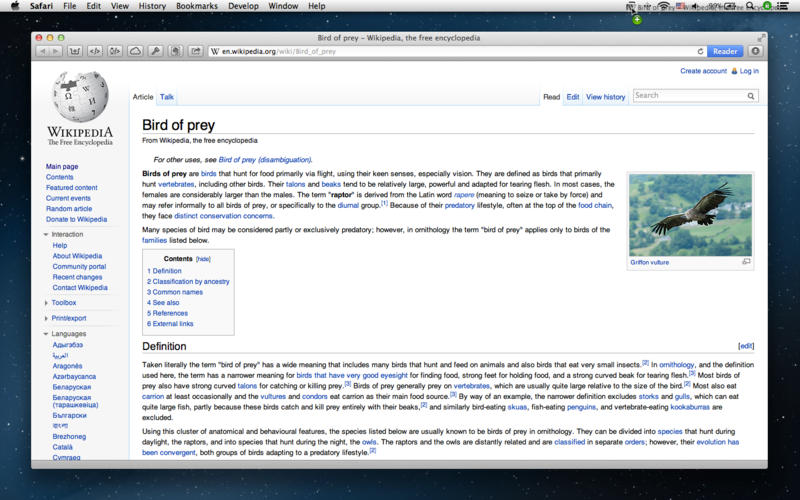Click the Wikipedia globe logo
This screenshot has width=800, height=500.
coord(81,97)
